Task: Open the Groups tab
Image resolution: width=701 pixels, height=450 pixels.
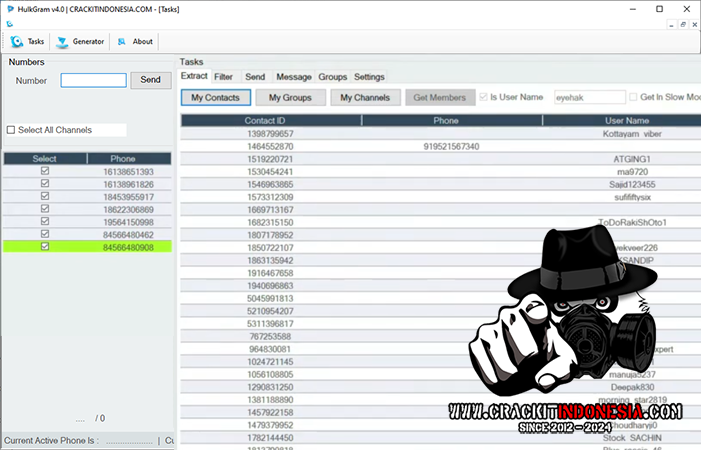Action: (x=332, y=77)
